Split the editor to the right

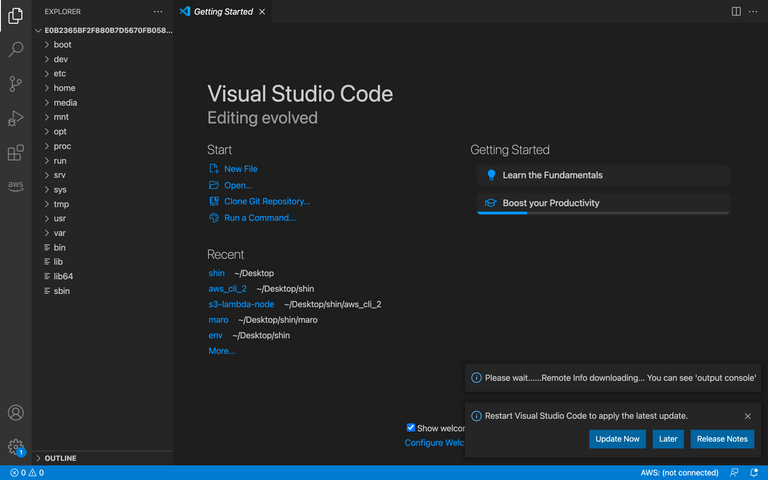[736, 11]
